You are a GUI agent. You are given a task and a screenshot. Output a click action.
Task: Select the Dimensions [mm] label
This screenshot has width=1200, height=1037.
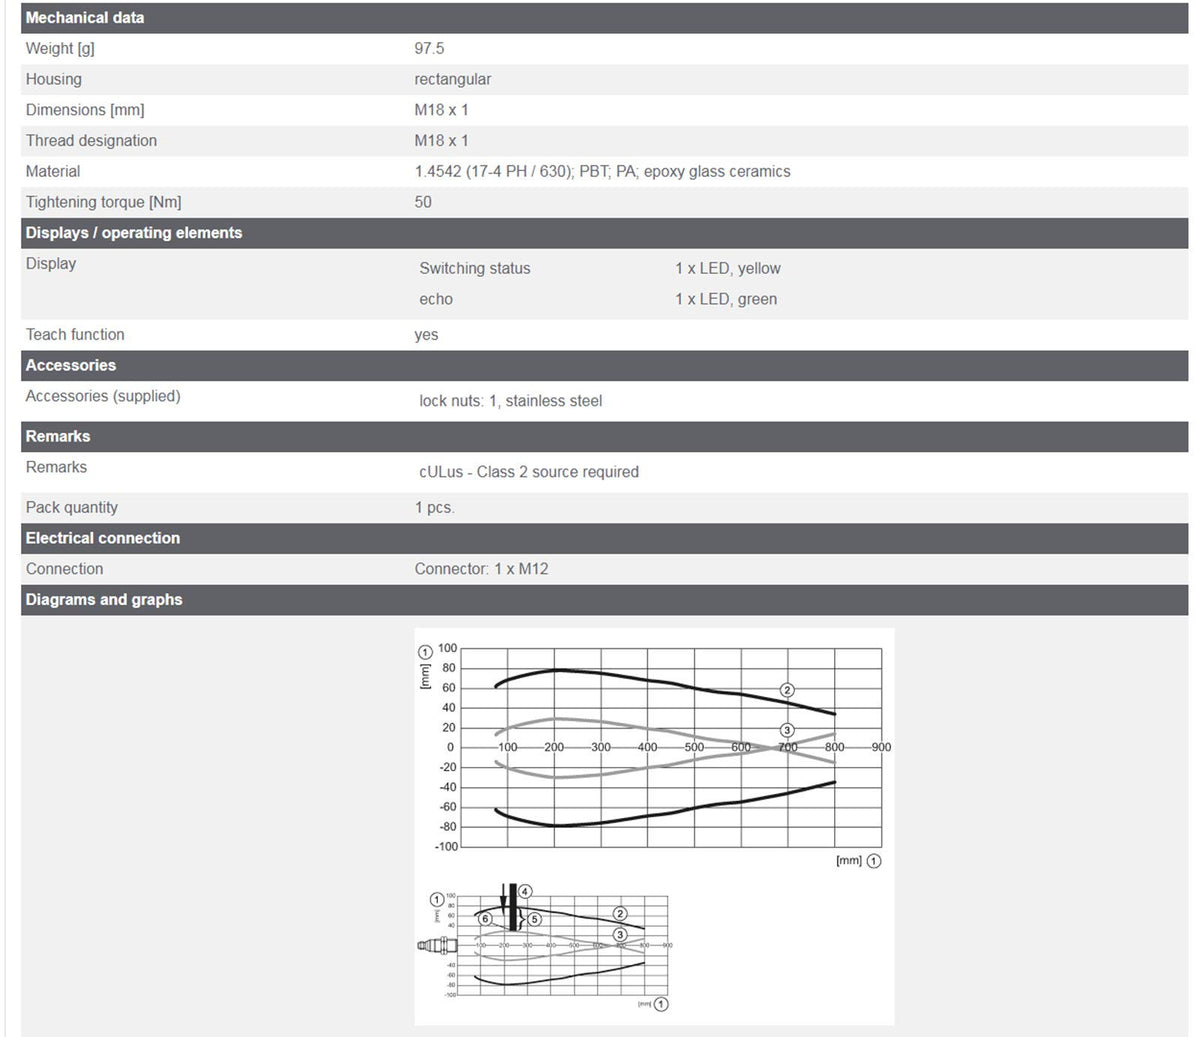pos(85,110)
